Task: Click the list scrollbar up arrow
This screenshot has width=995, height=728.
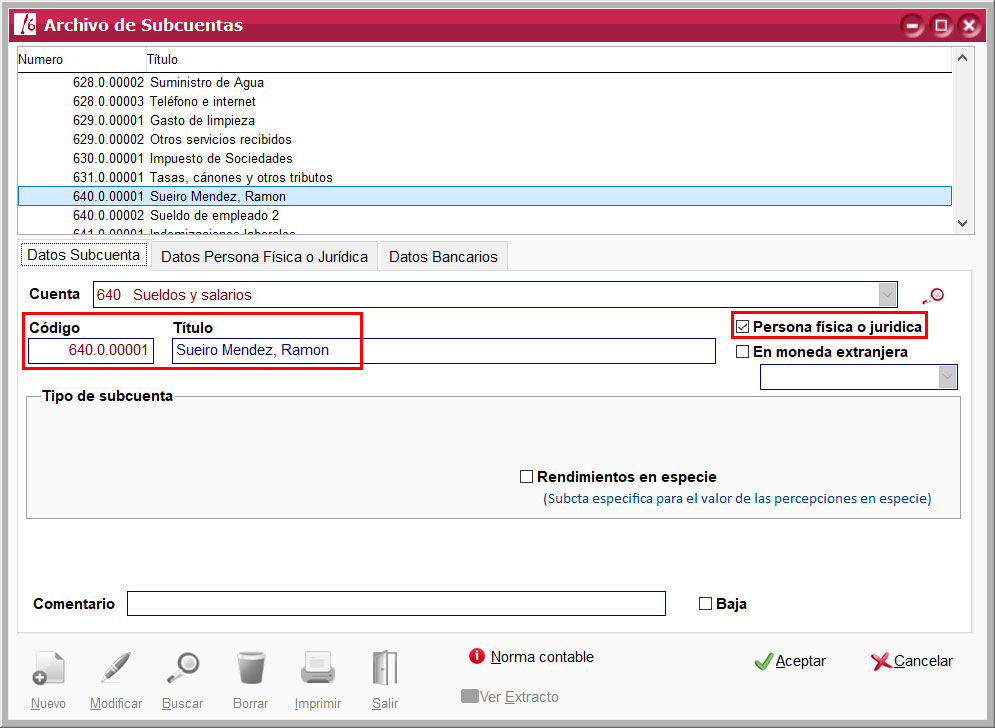Action: coord(962,58)
